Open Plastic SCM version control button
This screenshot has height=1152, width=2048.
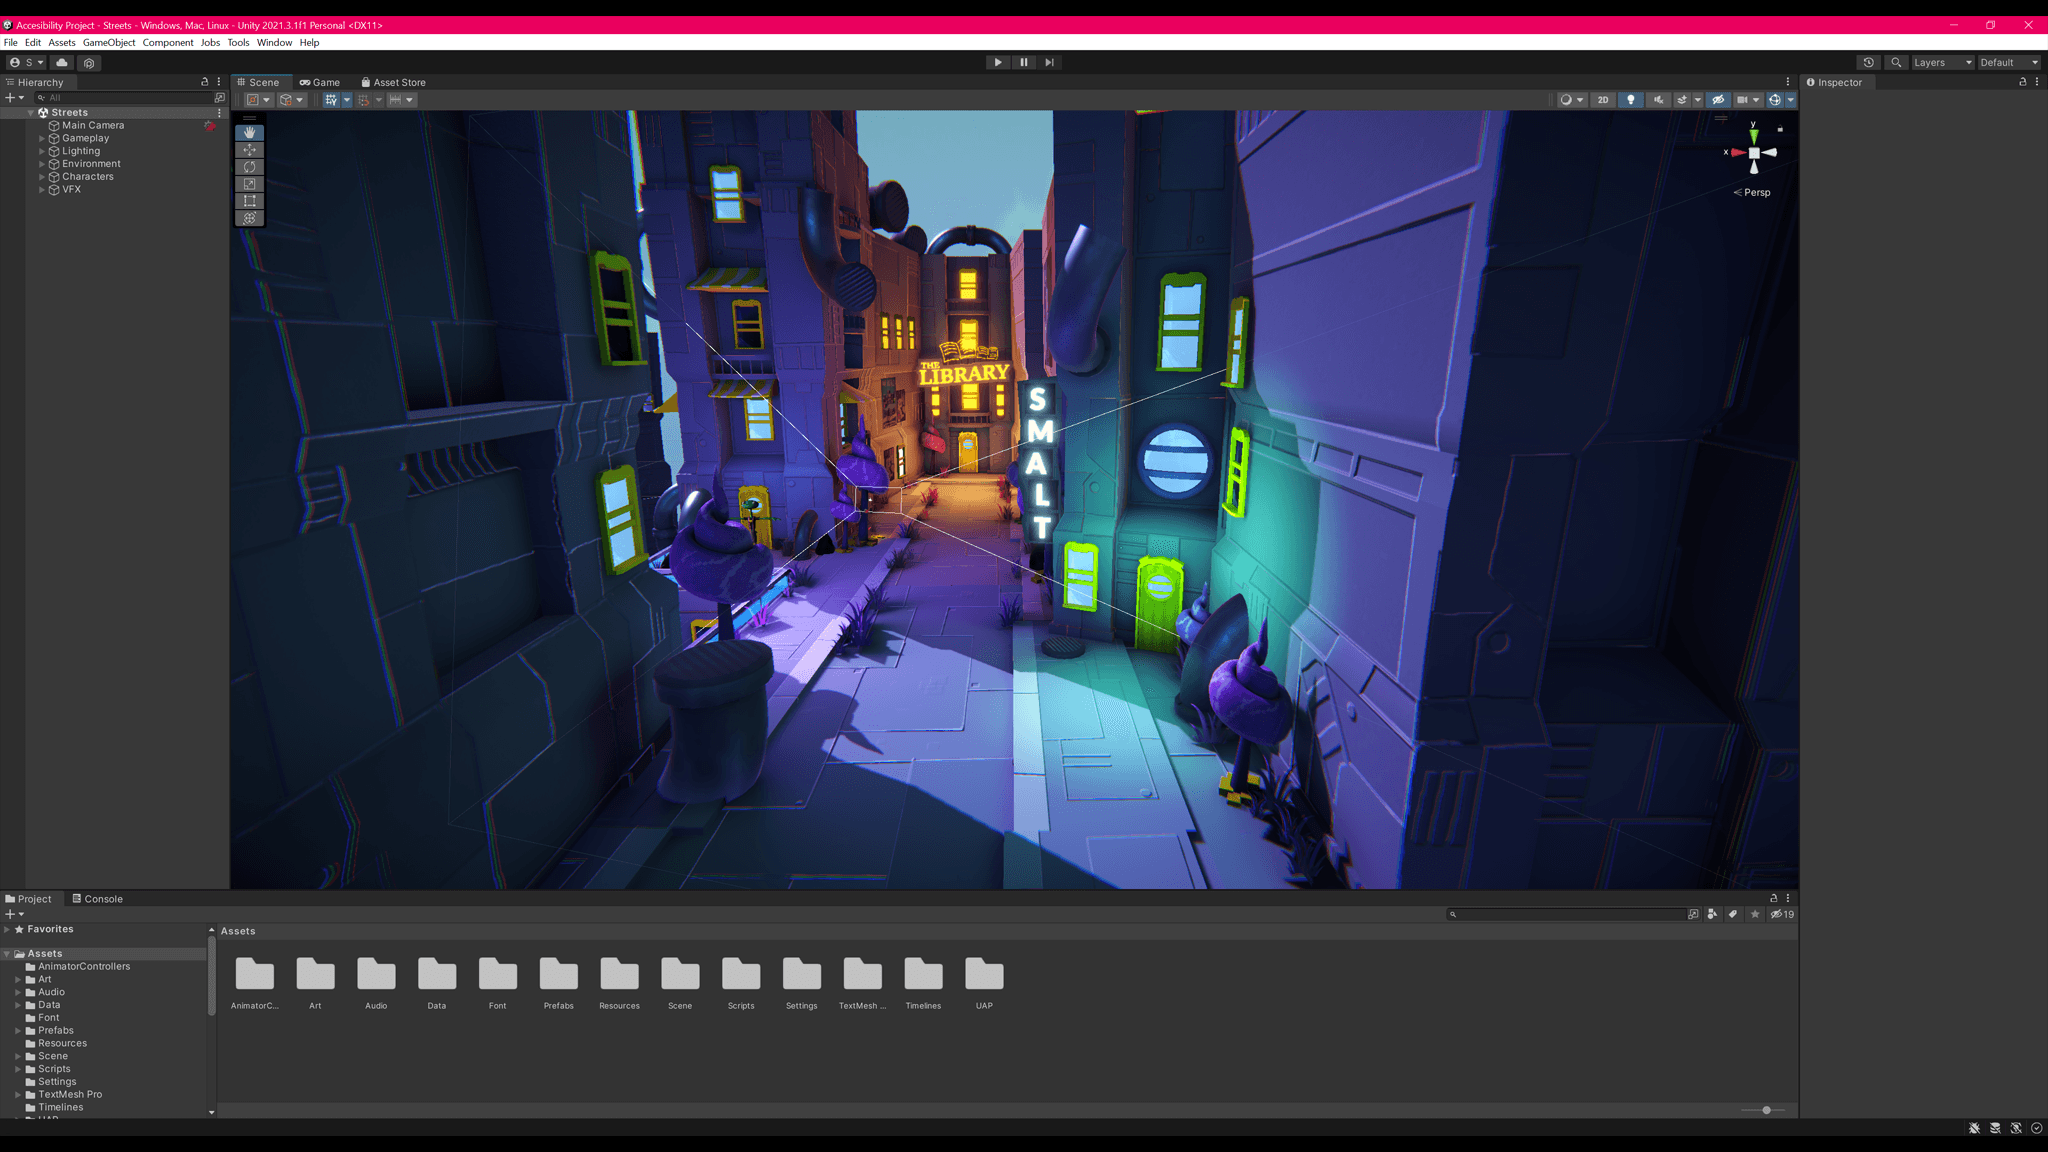click(89, 62)
